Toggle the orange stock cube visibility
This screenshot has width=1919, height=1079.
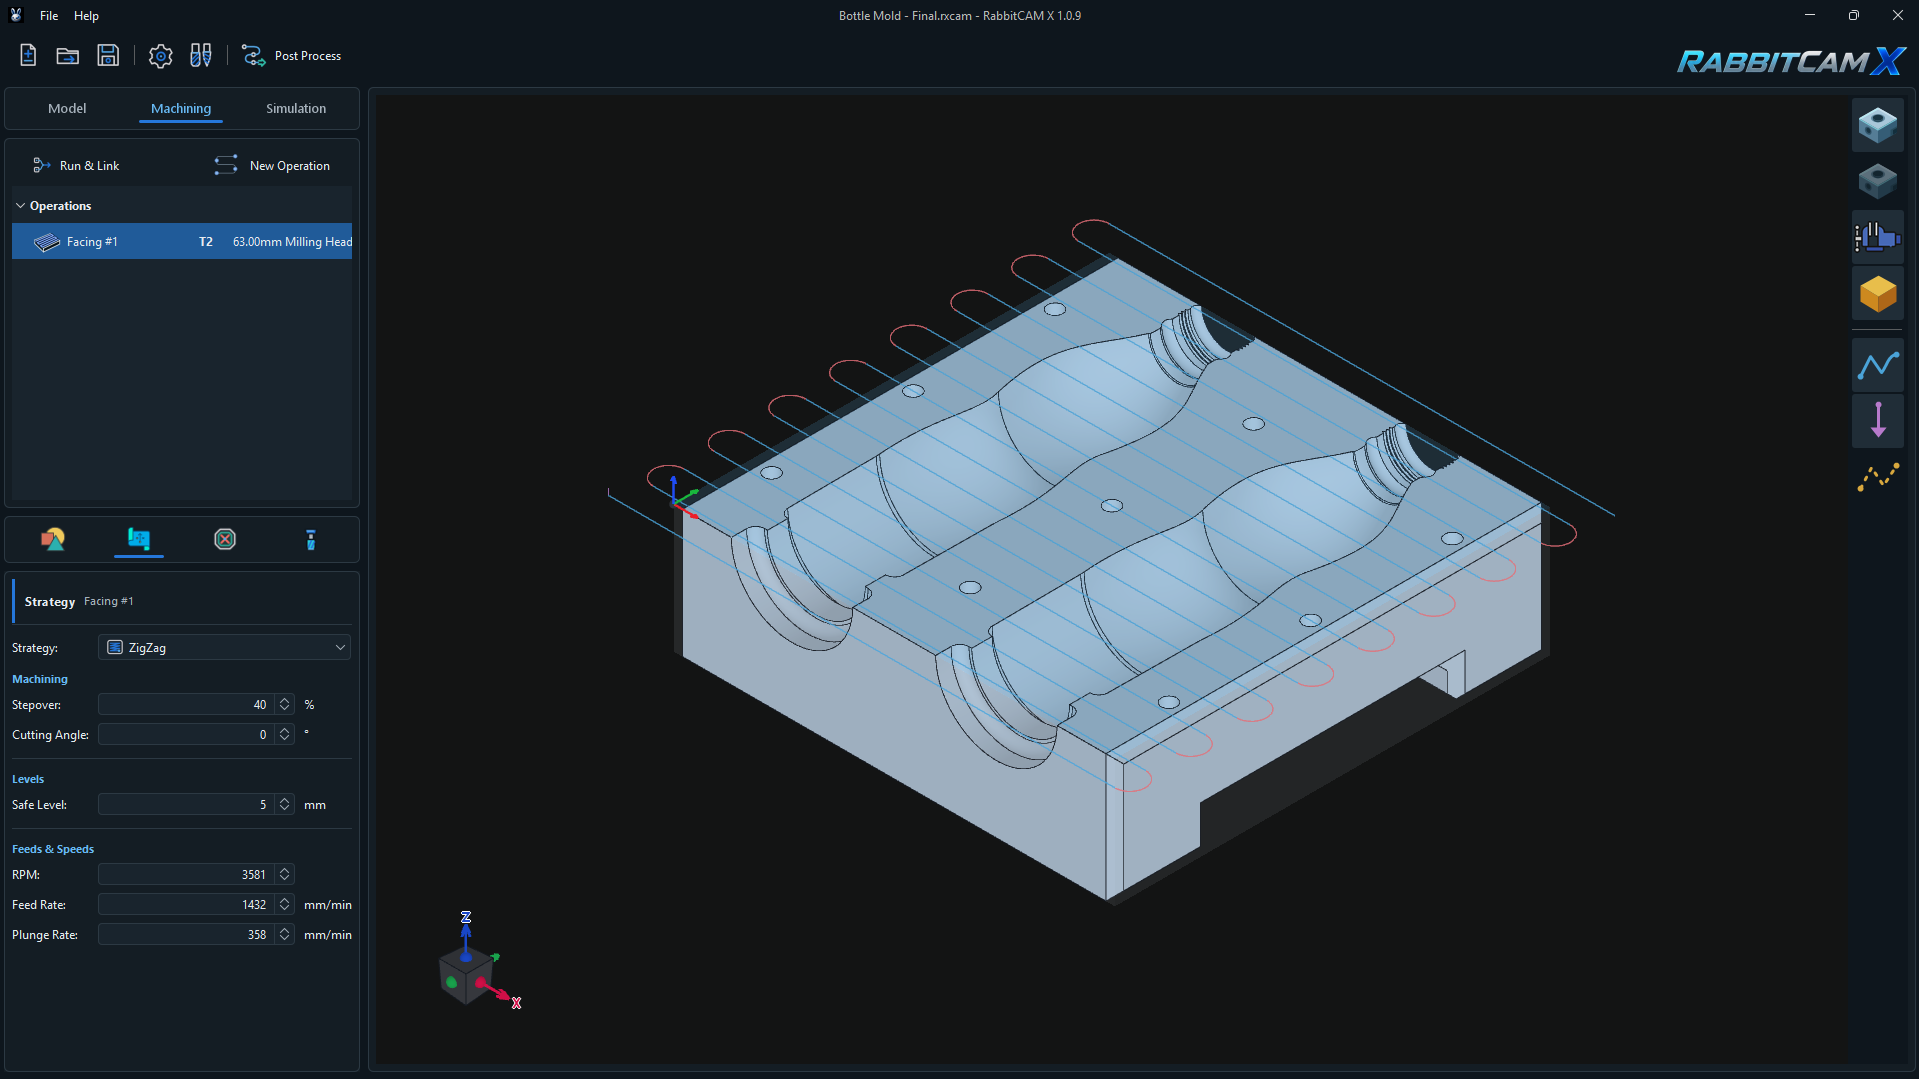[1877, 294]
